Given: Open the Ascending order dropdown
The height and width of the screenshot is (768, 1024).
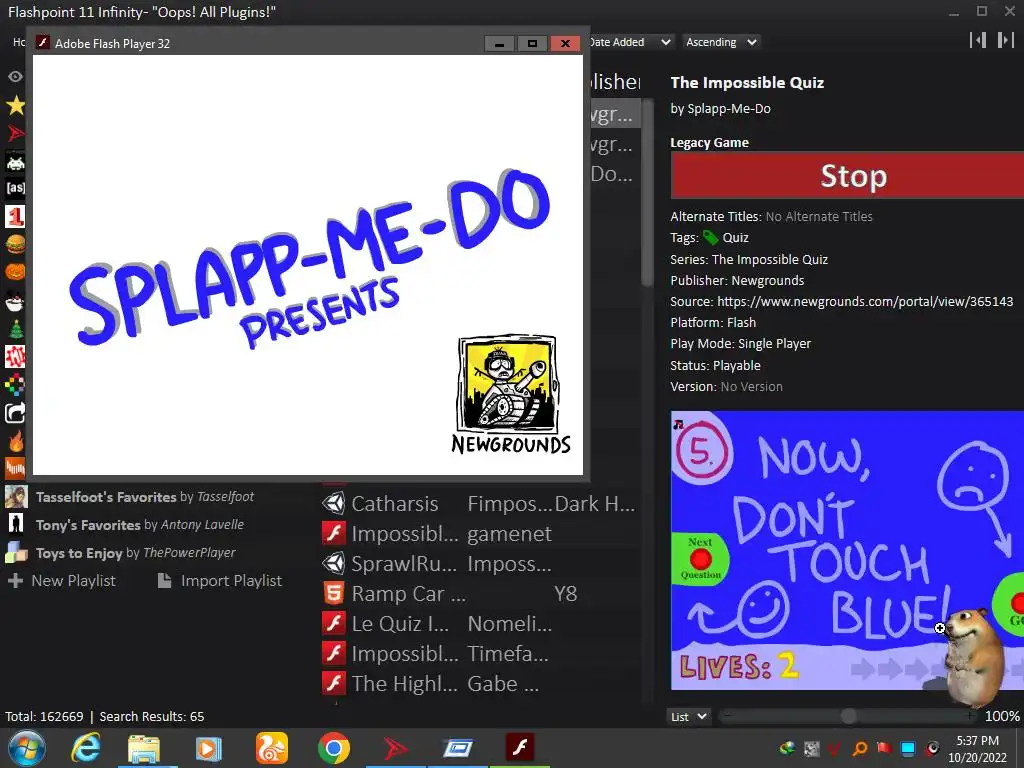Looking at the screenshot, I should tap(721, 42).
